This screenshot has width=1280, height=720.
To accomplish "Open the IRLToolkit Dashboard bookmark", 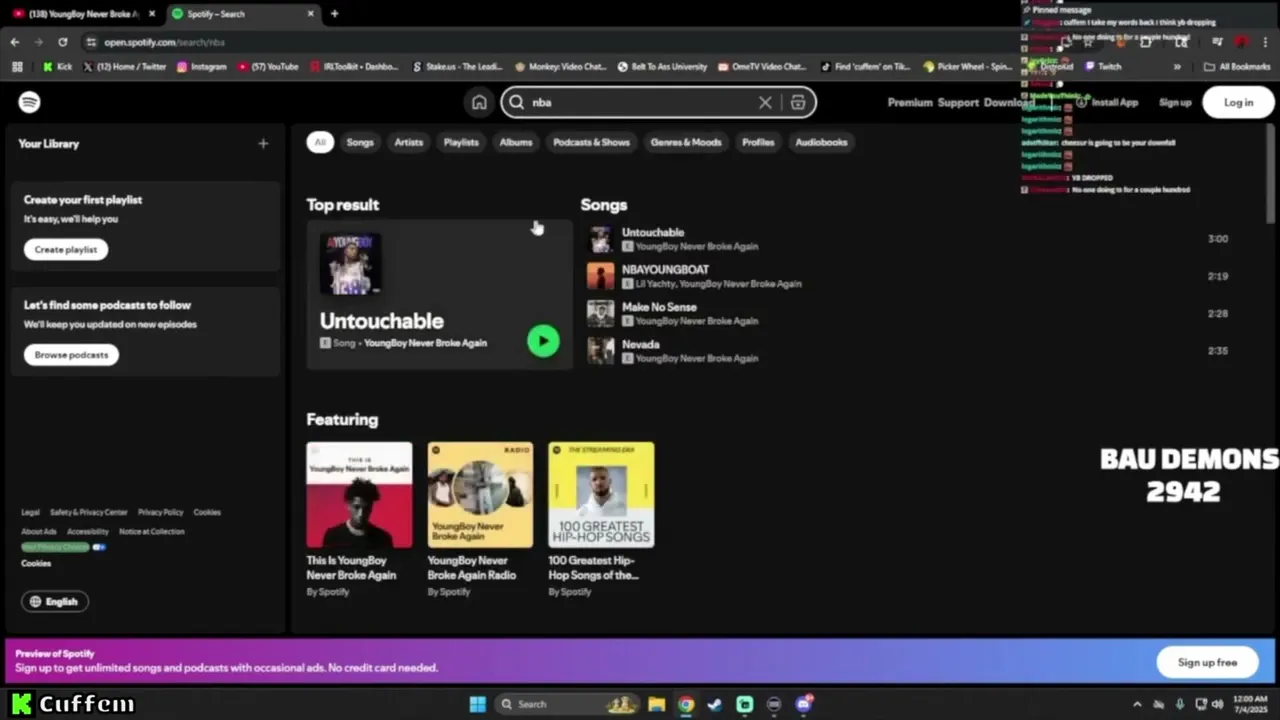I will click(354, 67).
